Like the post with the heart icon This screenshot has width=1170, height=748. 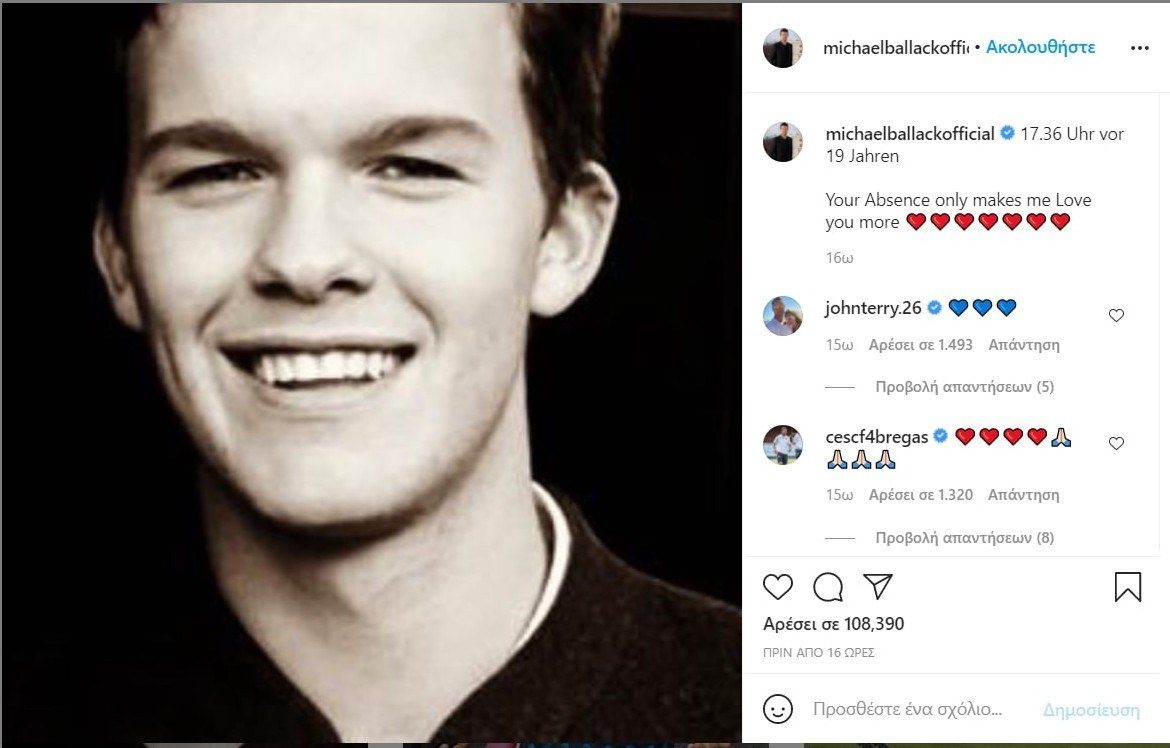point(777,586)
